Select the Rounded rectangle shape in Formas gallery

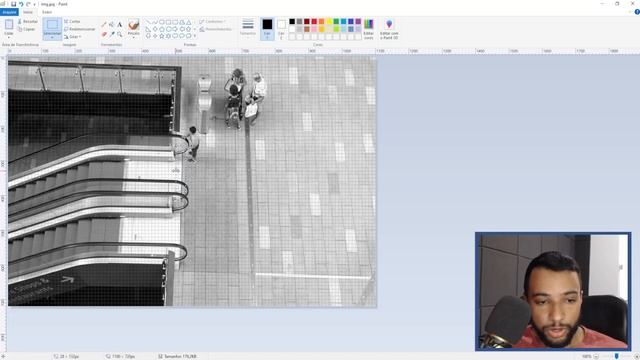coord(175,22)
